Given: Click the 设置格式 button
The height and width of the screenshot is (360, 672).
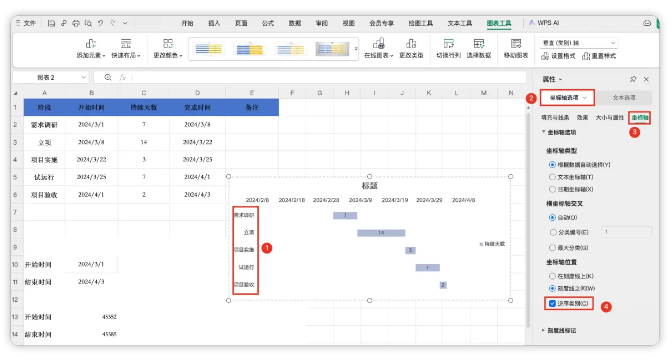Looking at the screenshot, I should [x=558, y=56].
